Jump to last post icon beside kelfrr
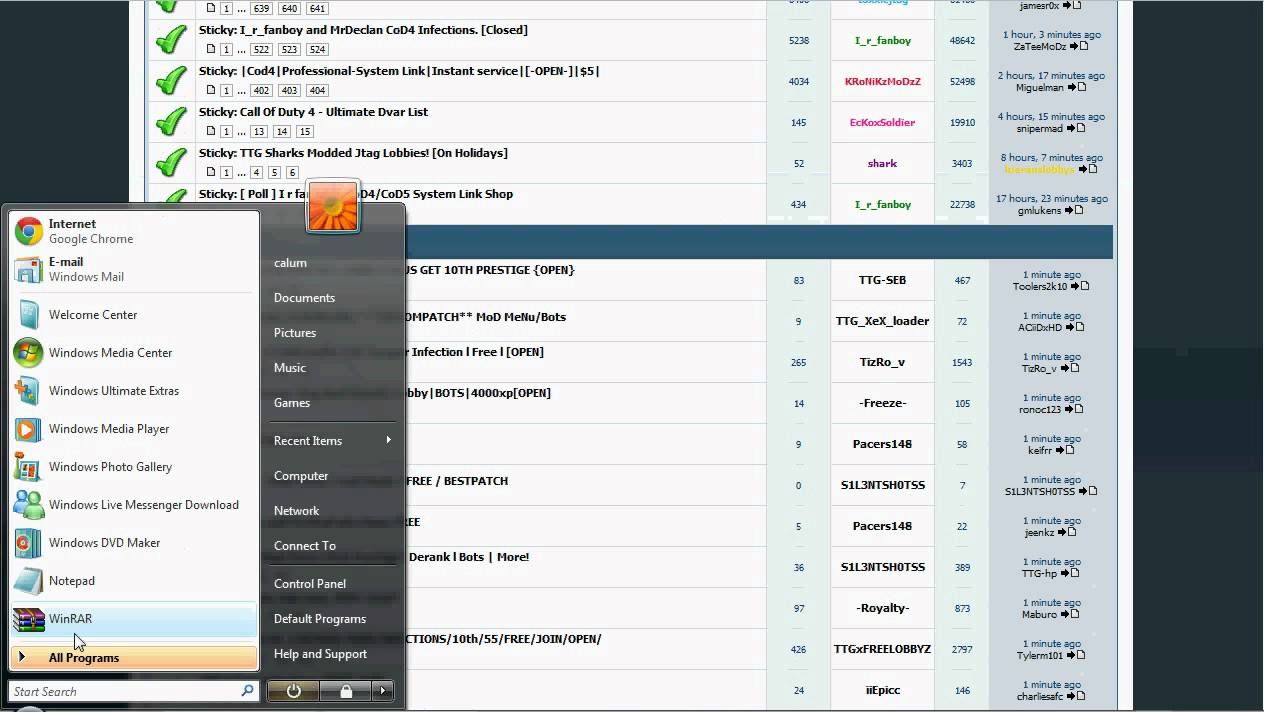 tap(1065, 451)
